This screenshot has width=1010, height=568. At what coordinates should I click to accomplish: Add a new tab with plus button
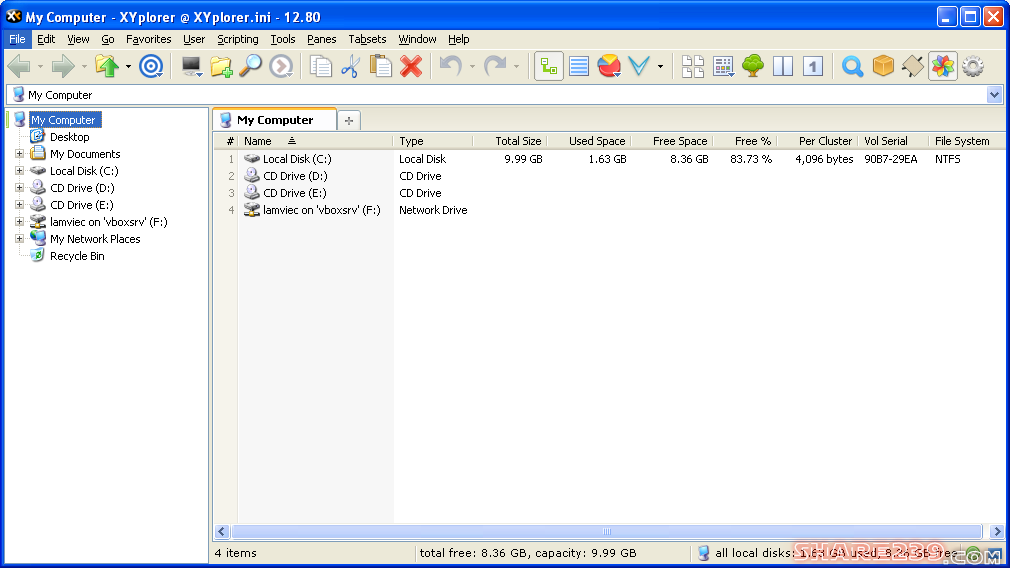pos(348,120)
